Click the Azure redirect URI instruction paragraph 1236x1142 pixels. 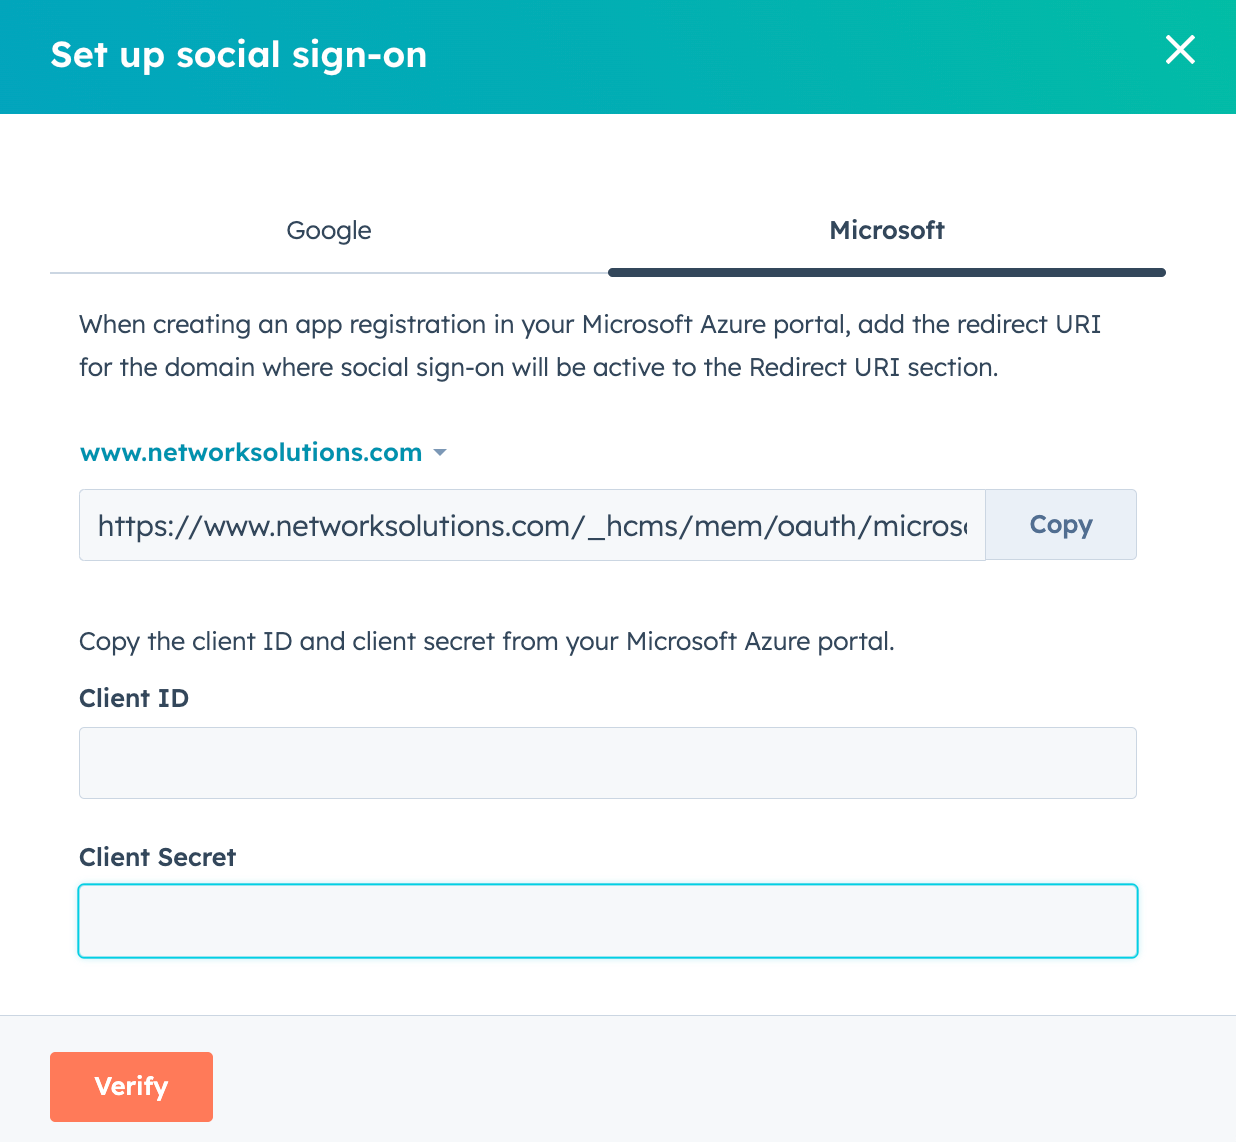click(x=590, y=346)
